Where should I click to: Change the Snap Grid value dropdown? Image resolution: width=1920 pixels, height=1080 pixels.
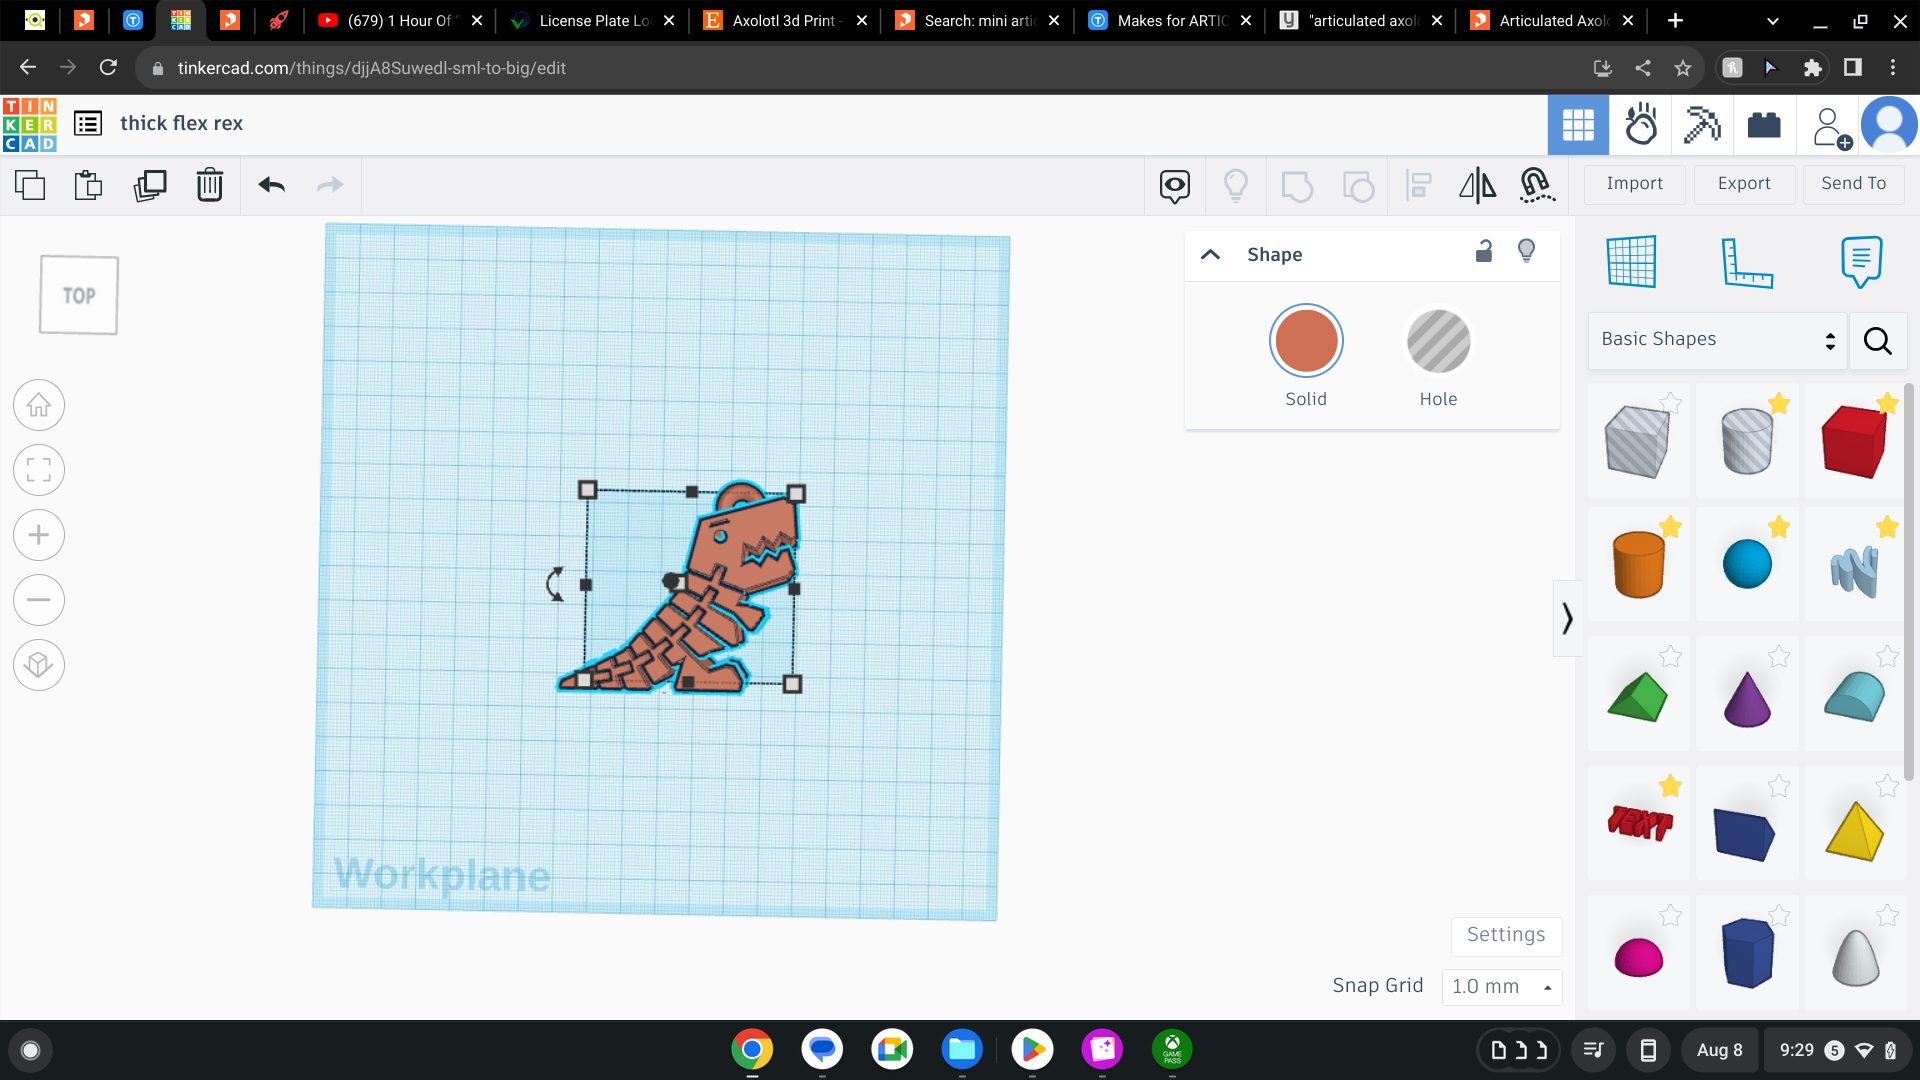pos(1501,986)
